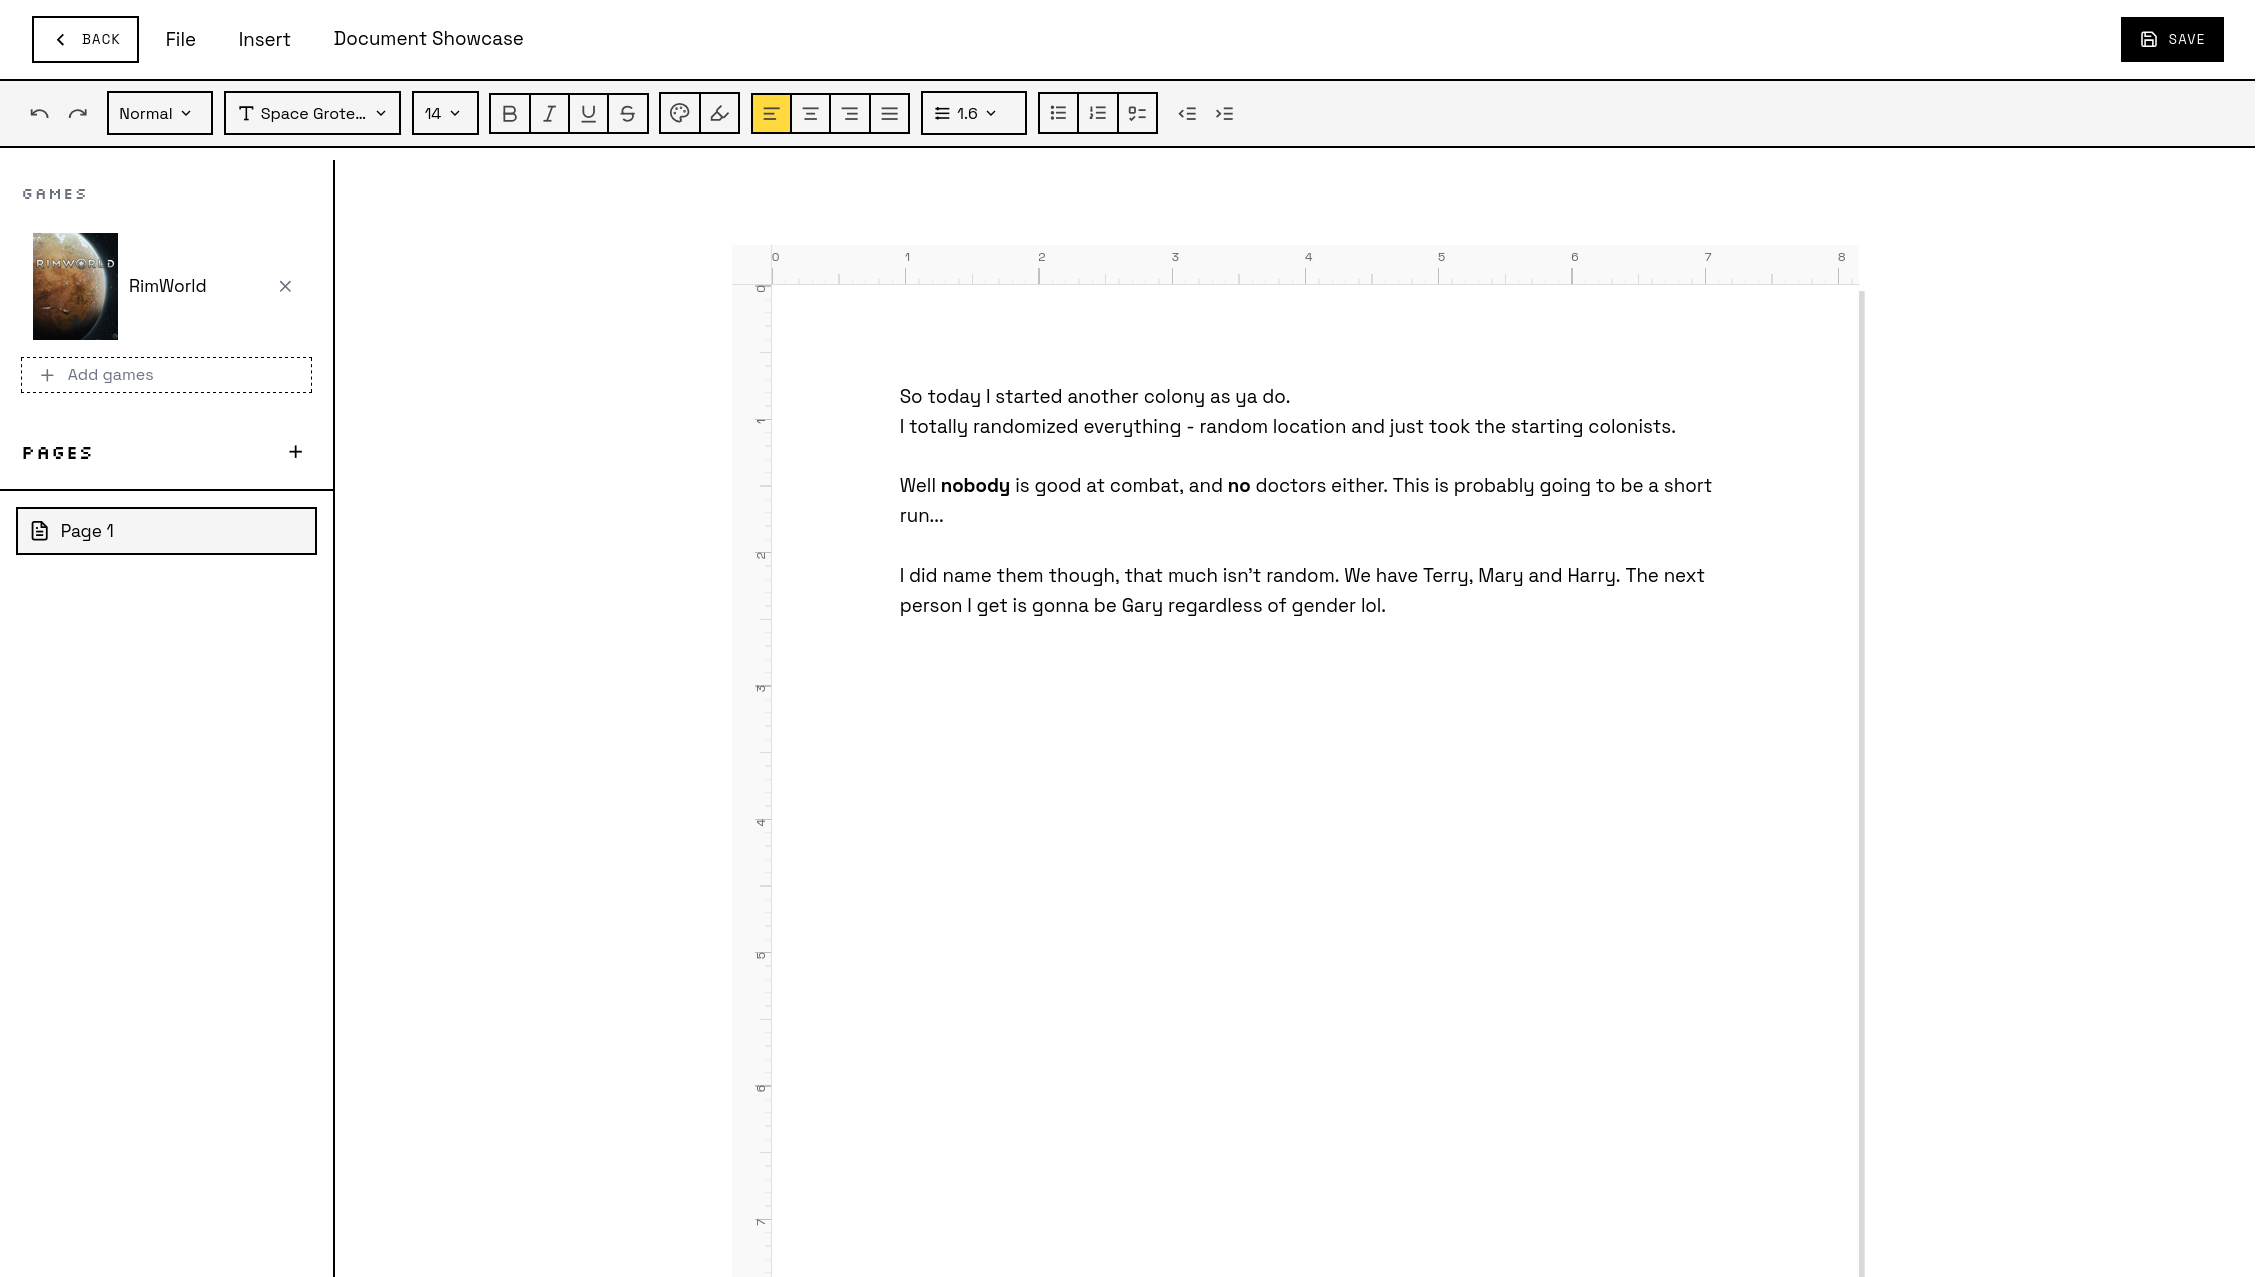Insert a numbered list
Screen dimensions: 2256x1277
(1097, 113)
